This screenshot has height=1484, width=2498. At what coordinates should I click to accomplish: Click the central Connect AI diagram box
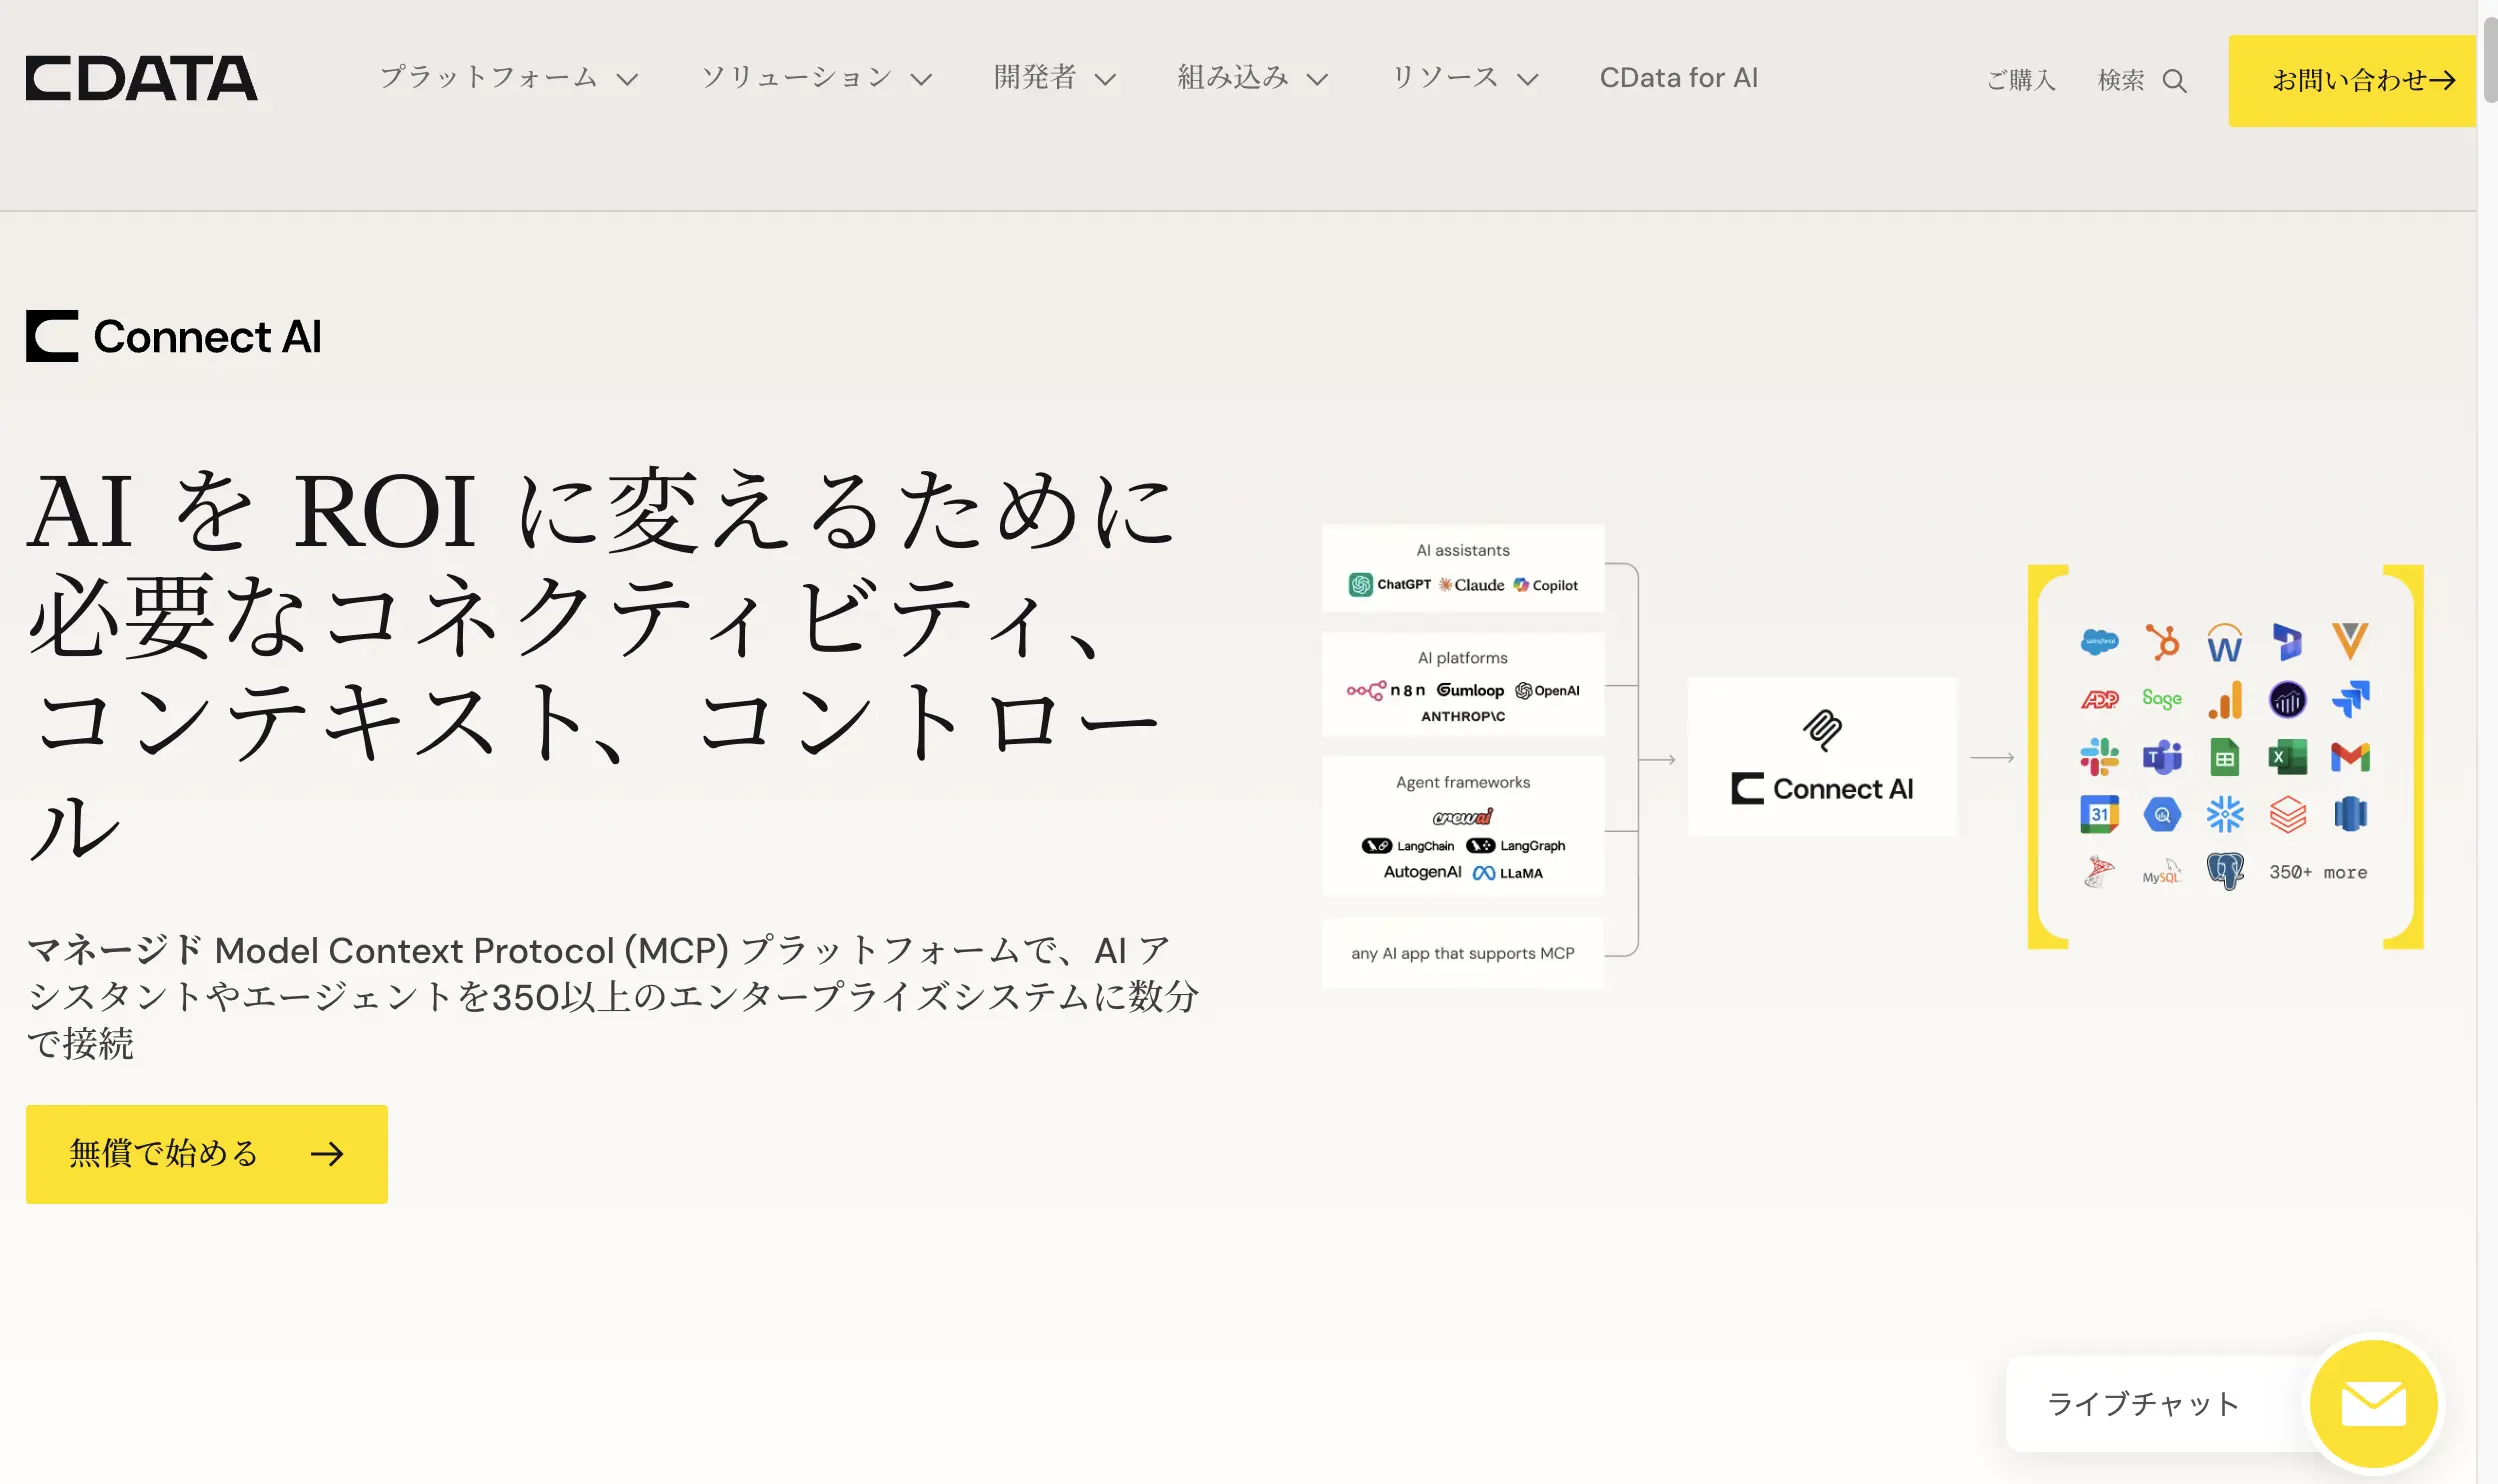[x=1822, y=757]
